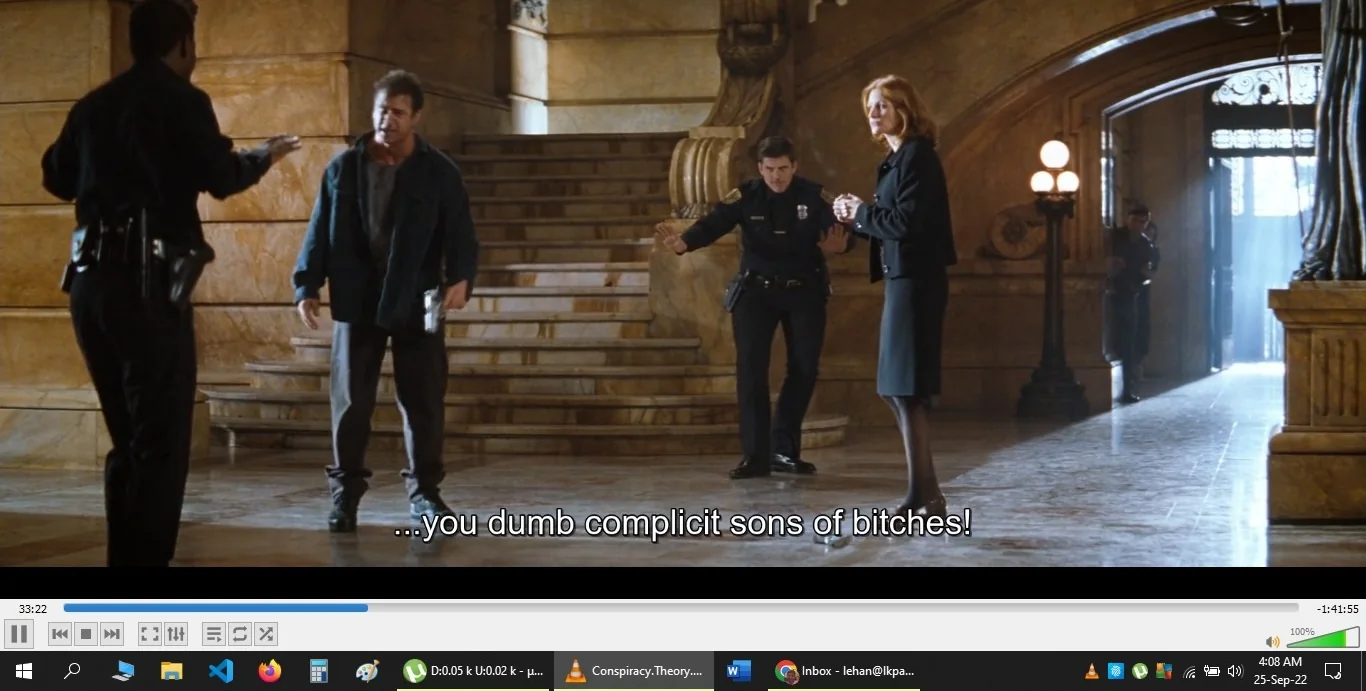This screenshot has width=1366, height=691.
Task: Open the Wi-Fi network flyout
Action: tap(1189, 671)
